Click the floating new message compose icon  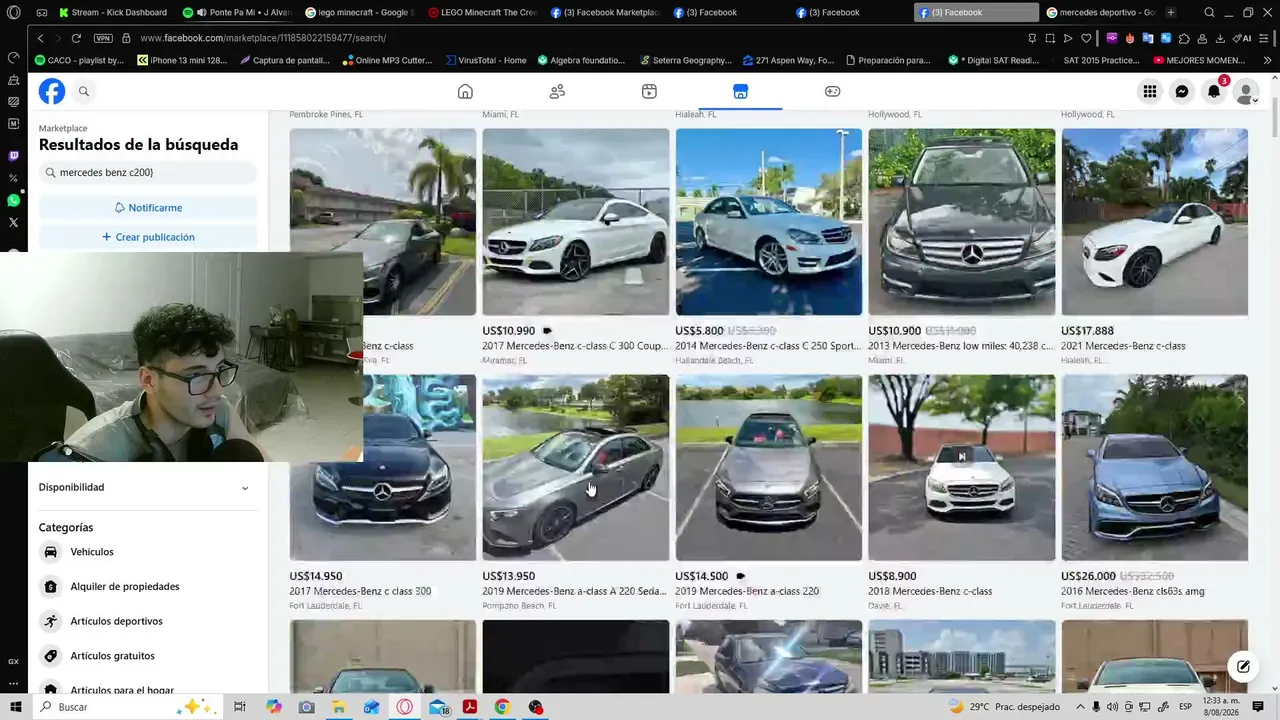click(x=1243, y=667)
